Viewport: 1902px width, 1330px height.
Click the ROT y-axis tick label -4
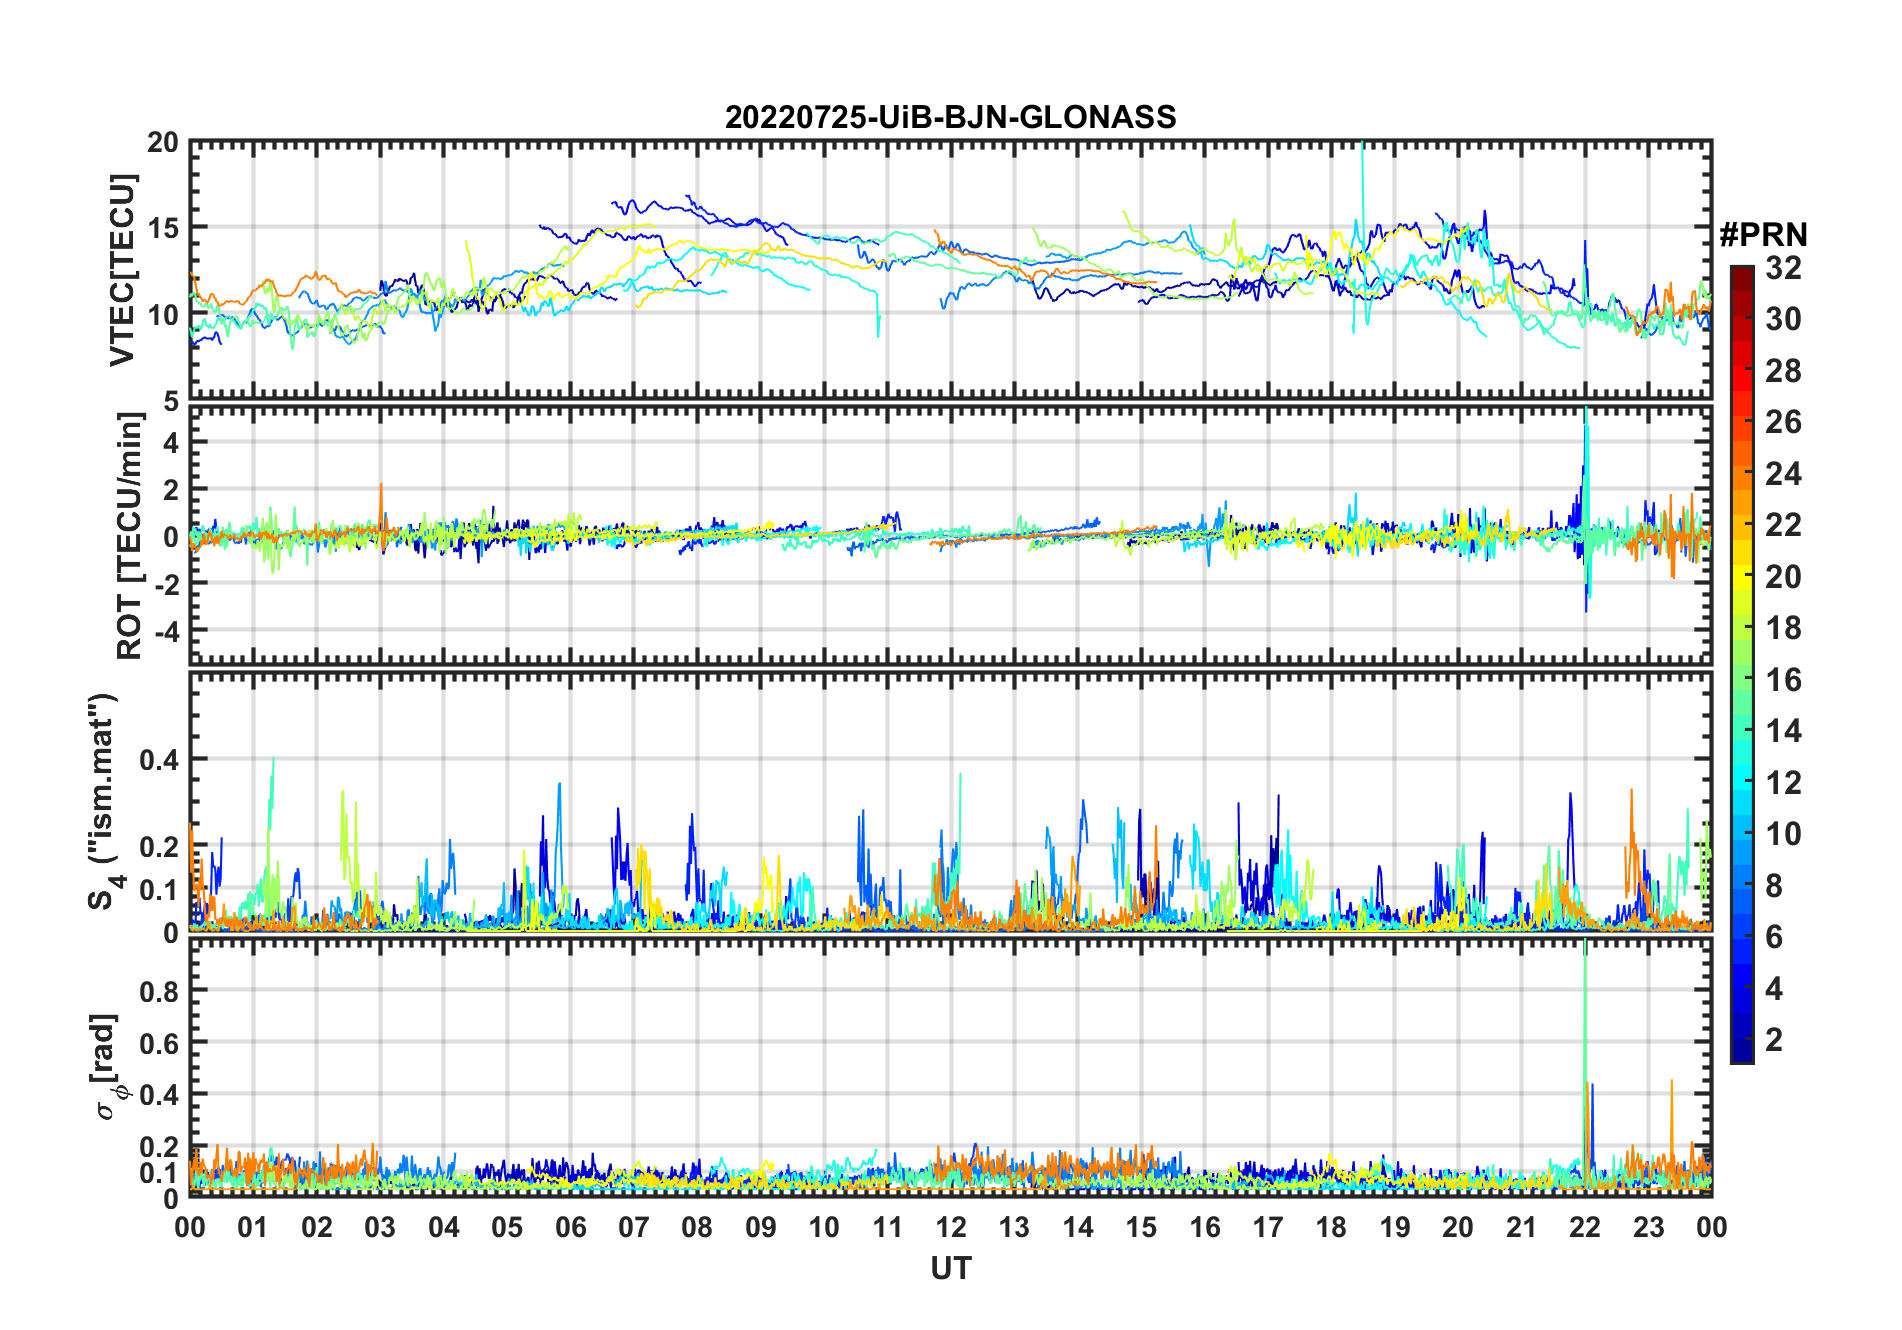coord(166,631)
